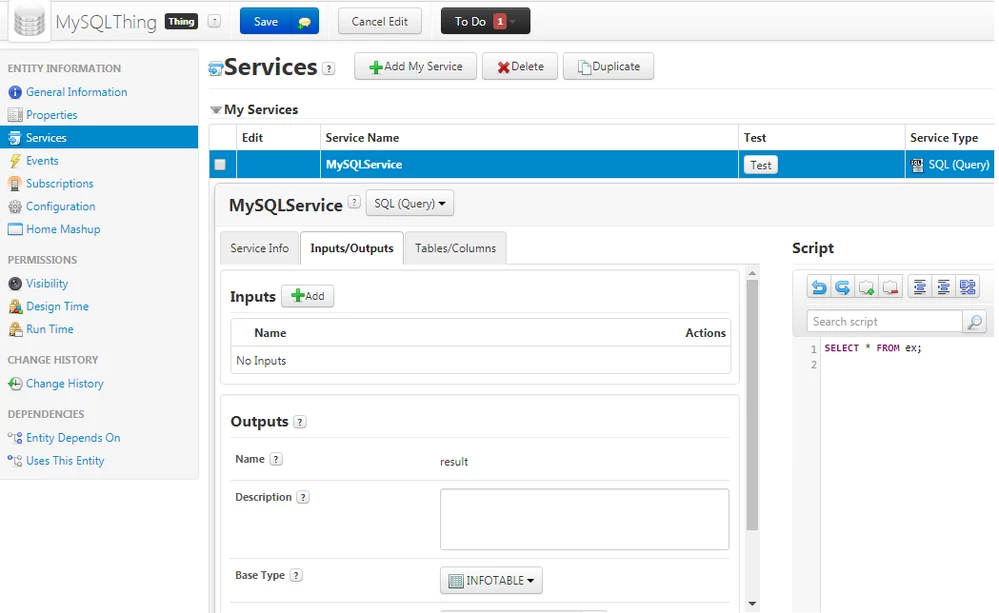Click the decrease indent icon in Script toolbar
The image size is (999, 613).
919,287
